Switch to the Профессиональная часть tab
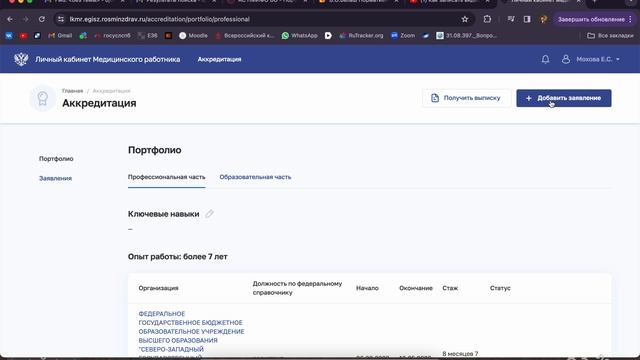 (167, 177)
